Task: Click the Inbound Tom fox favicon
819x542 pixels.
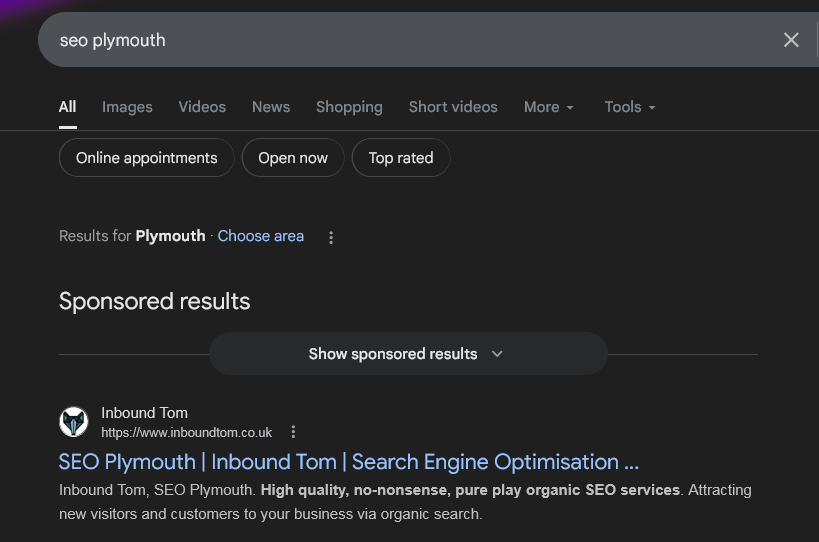Action: point(74,422)
